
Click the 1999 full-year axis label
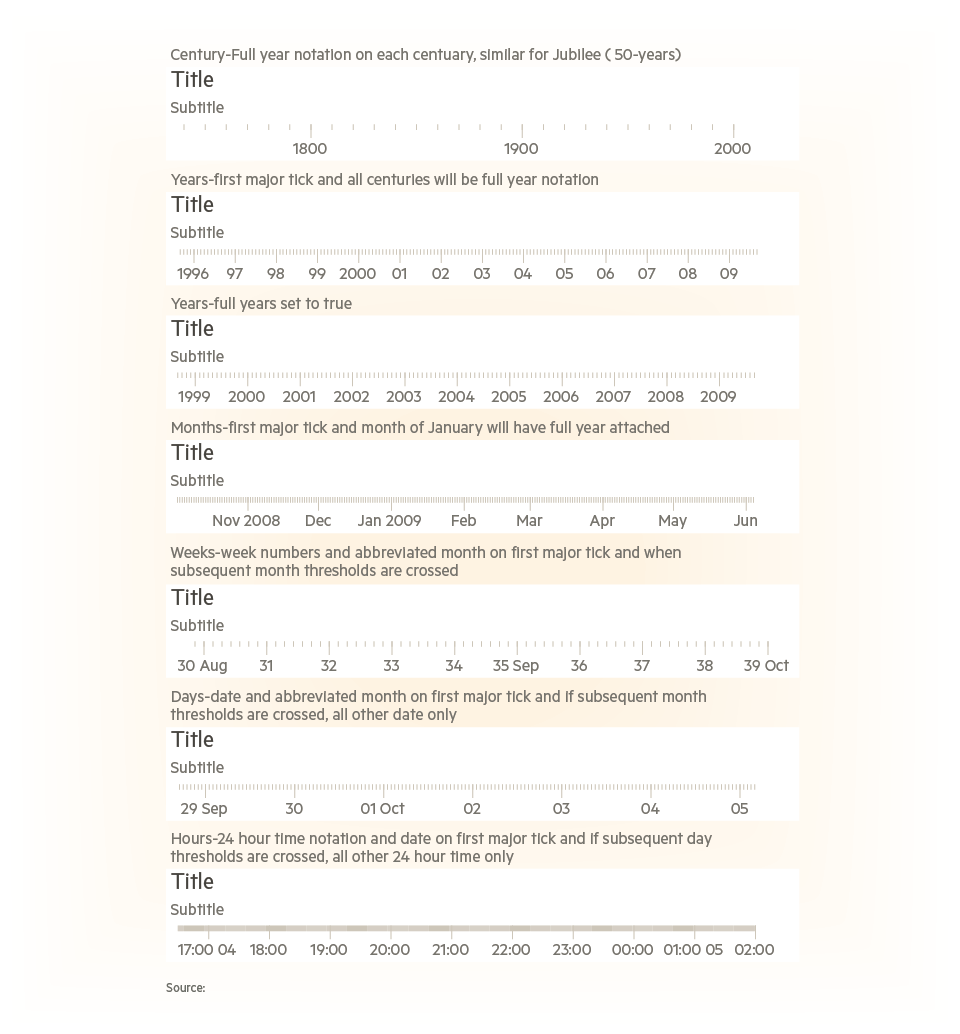coord(195,397)
